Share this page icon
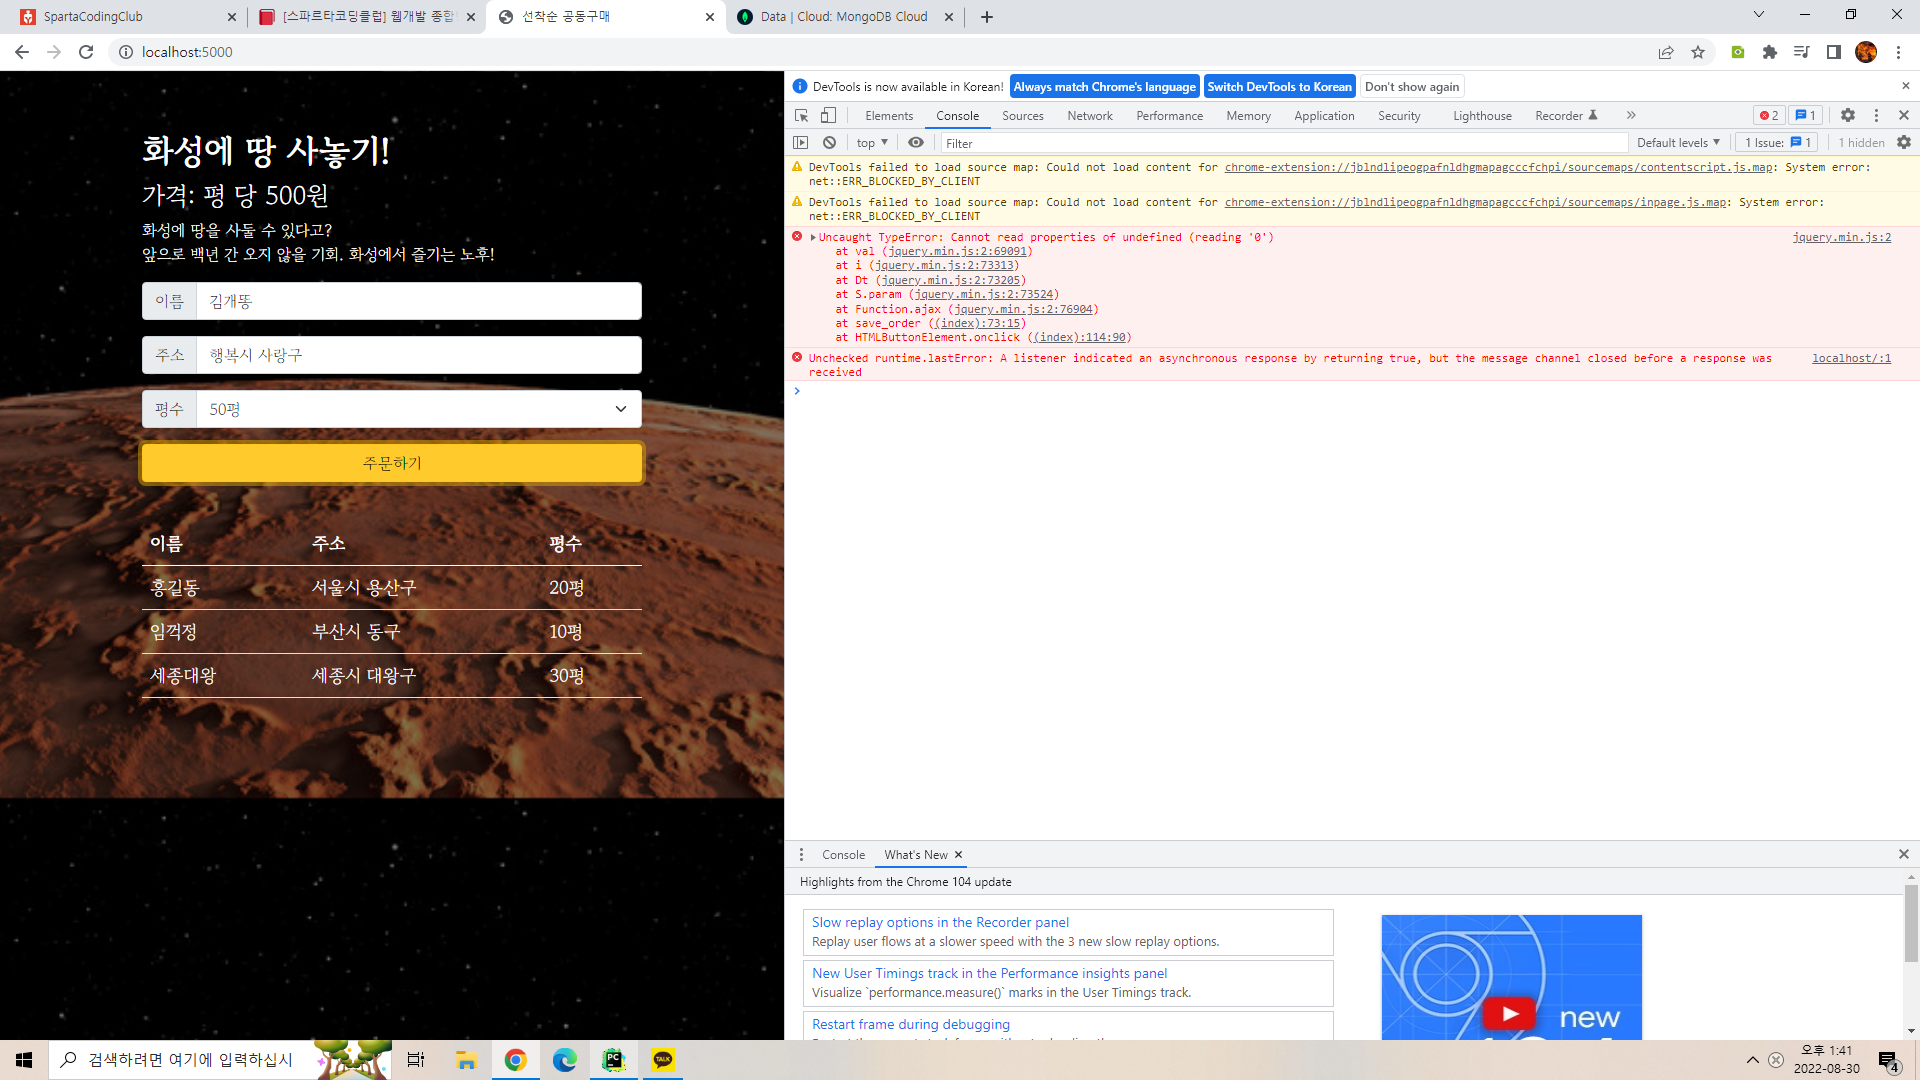 pos(1666,52)
